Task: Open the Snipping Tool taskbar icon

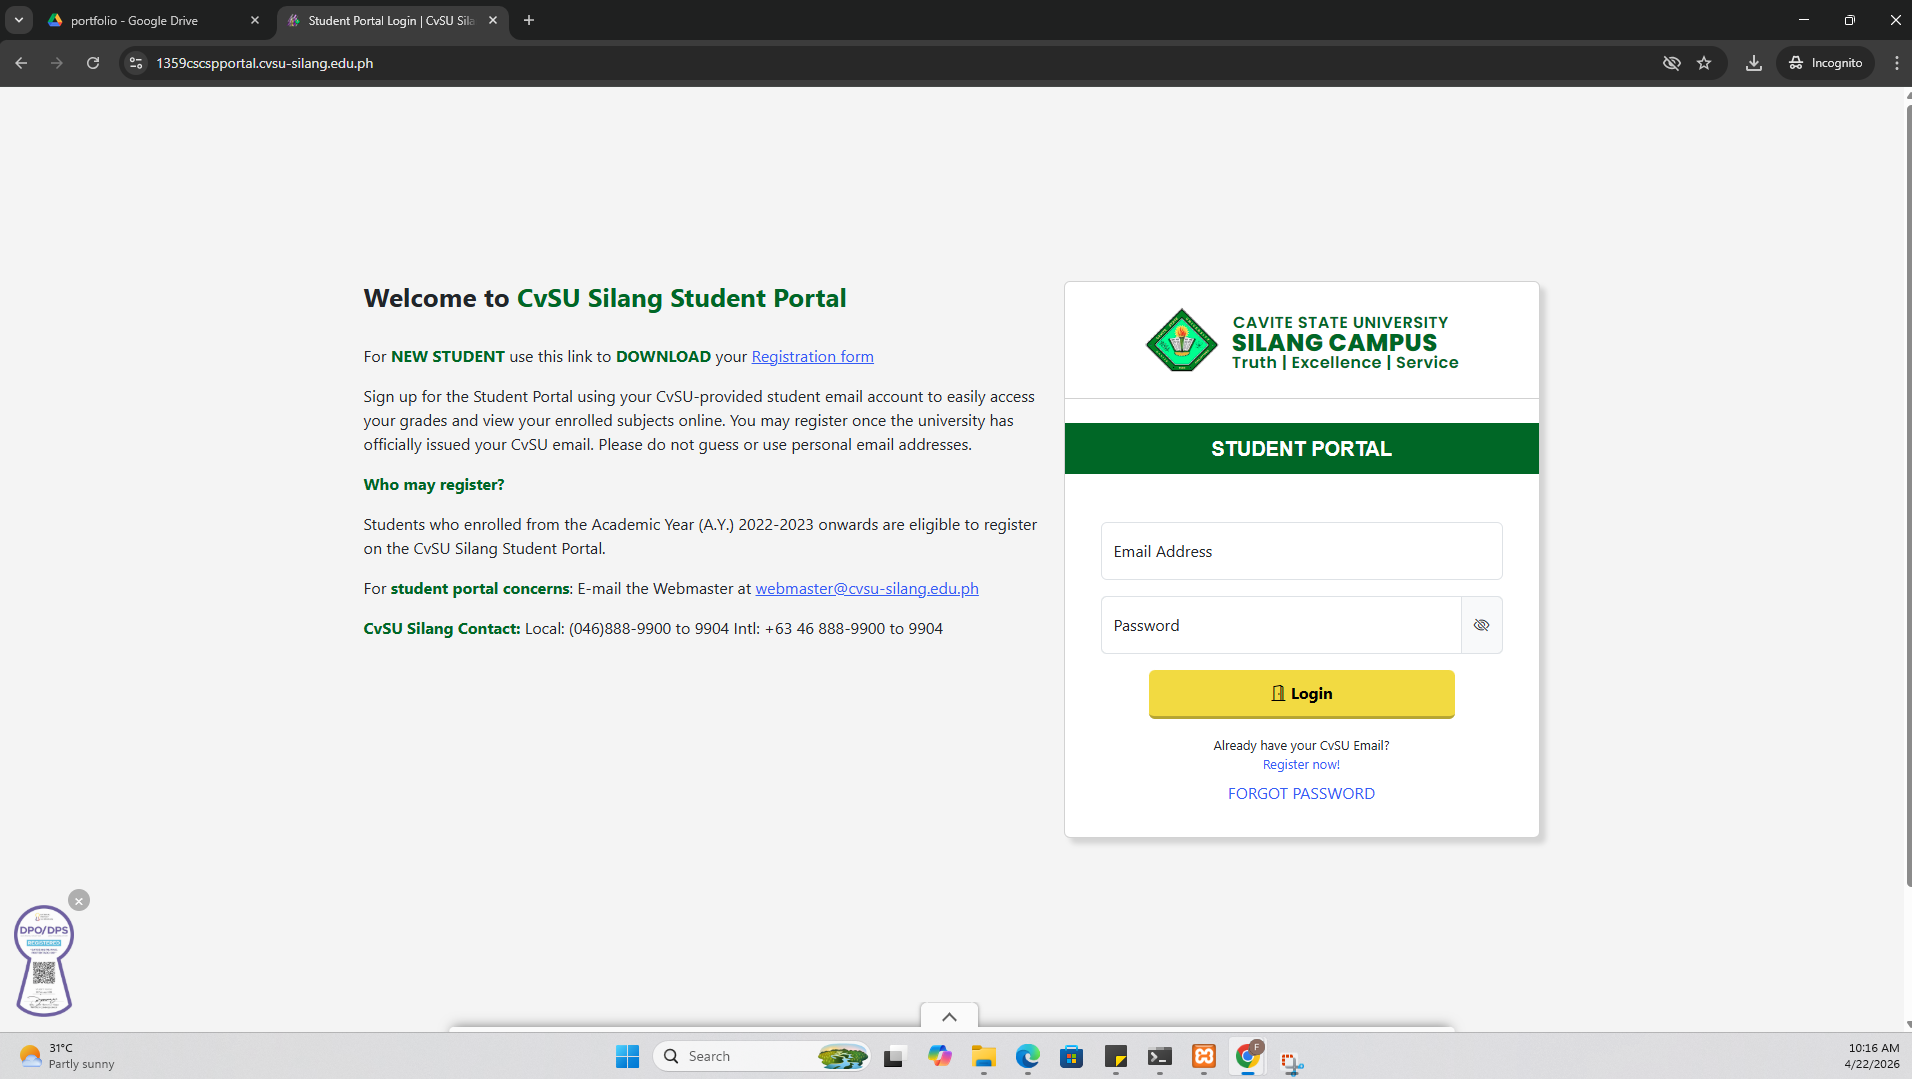Action: 1292,1060
